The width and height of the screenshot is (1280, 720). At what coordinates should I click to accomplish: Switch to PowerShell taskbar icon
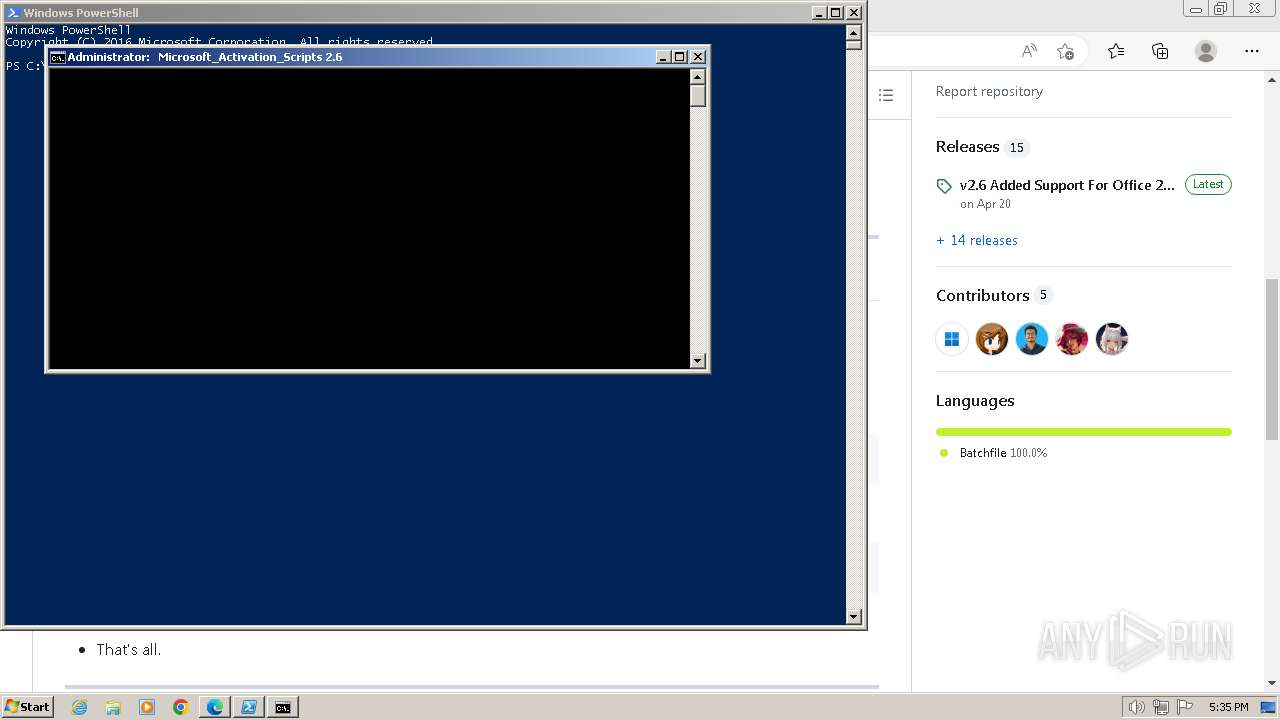coord(249,707)
